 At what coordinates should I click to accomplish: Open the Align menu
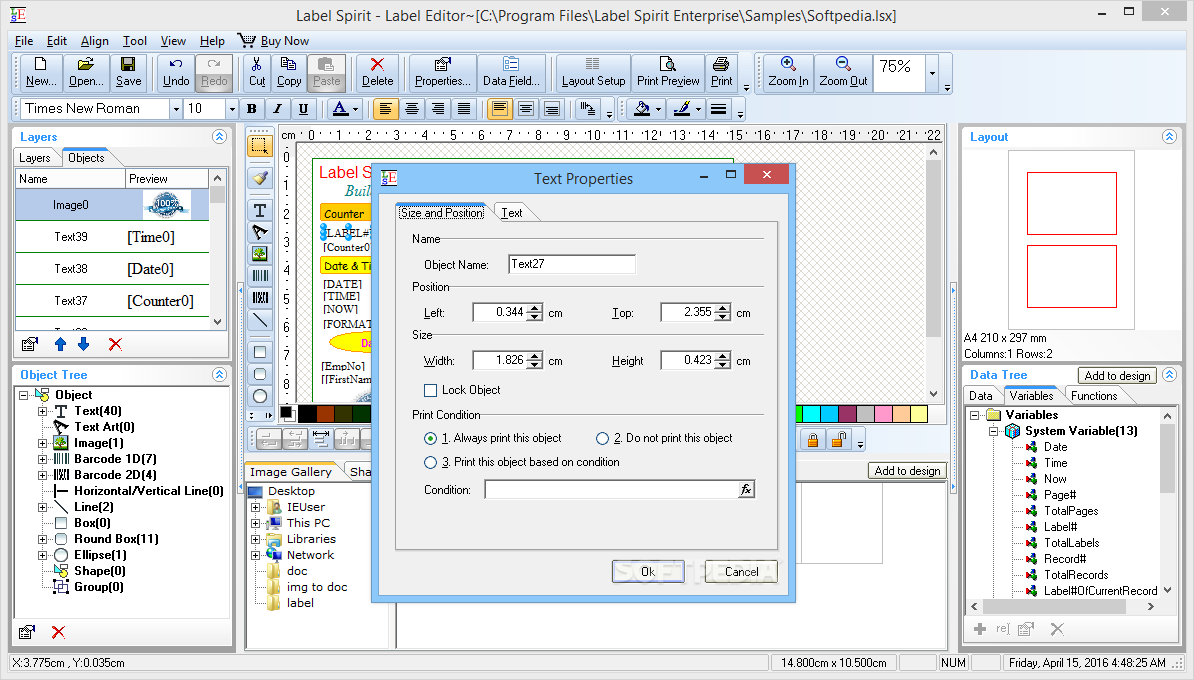point(94,41)
